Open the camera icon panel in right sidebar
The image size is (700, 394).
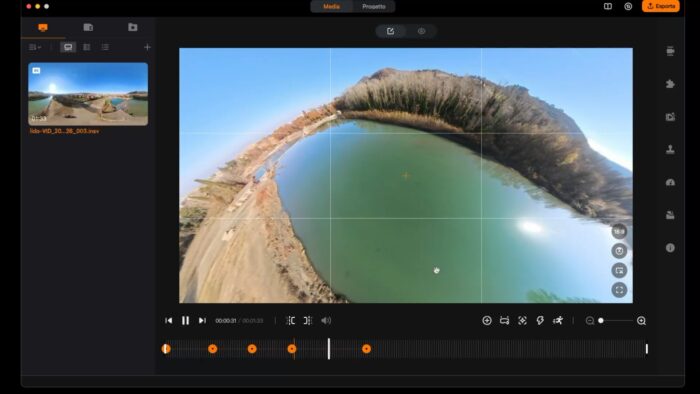(x=670, y=51)
